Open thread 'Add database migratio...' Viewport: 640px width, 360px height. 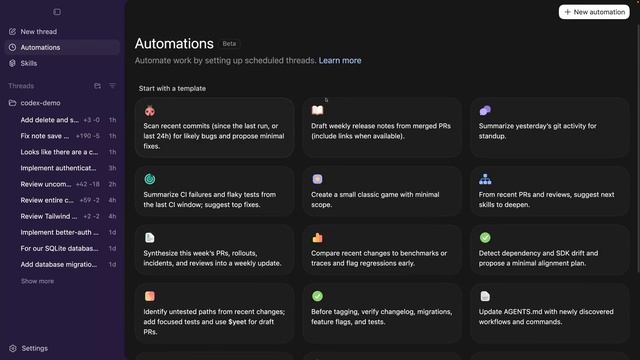[62, 264]
